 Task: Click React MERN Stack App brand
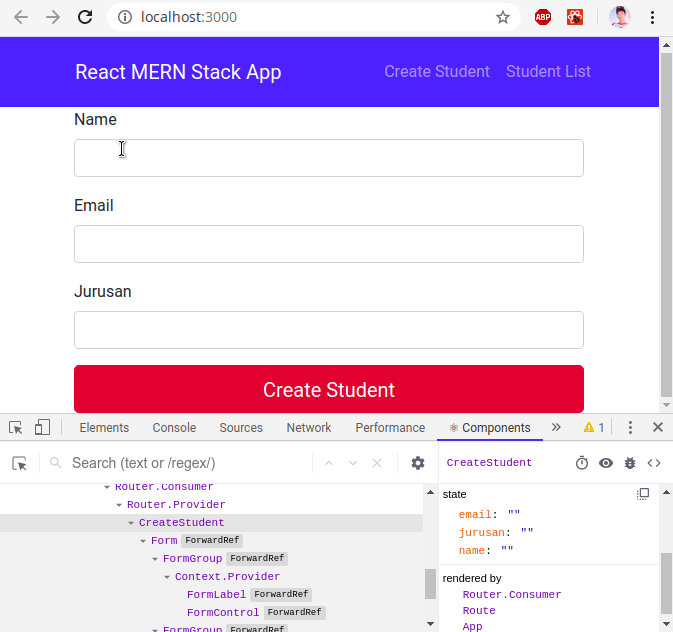[178, 72]
